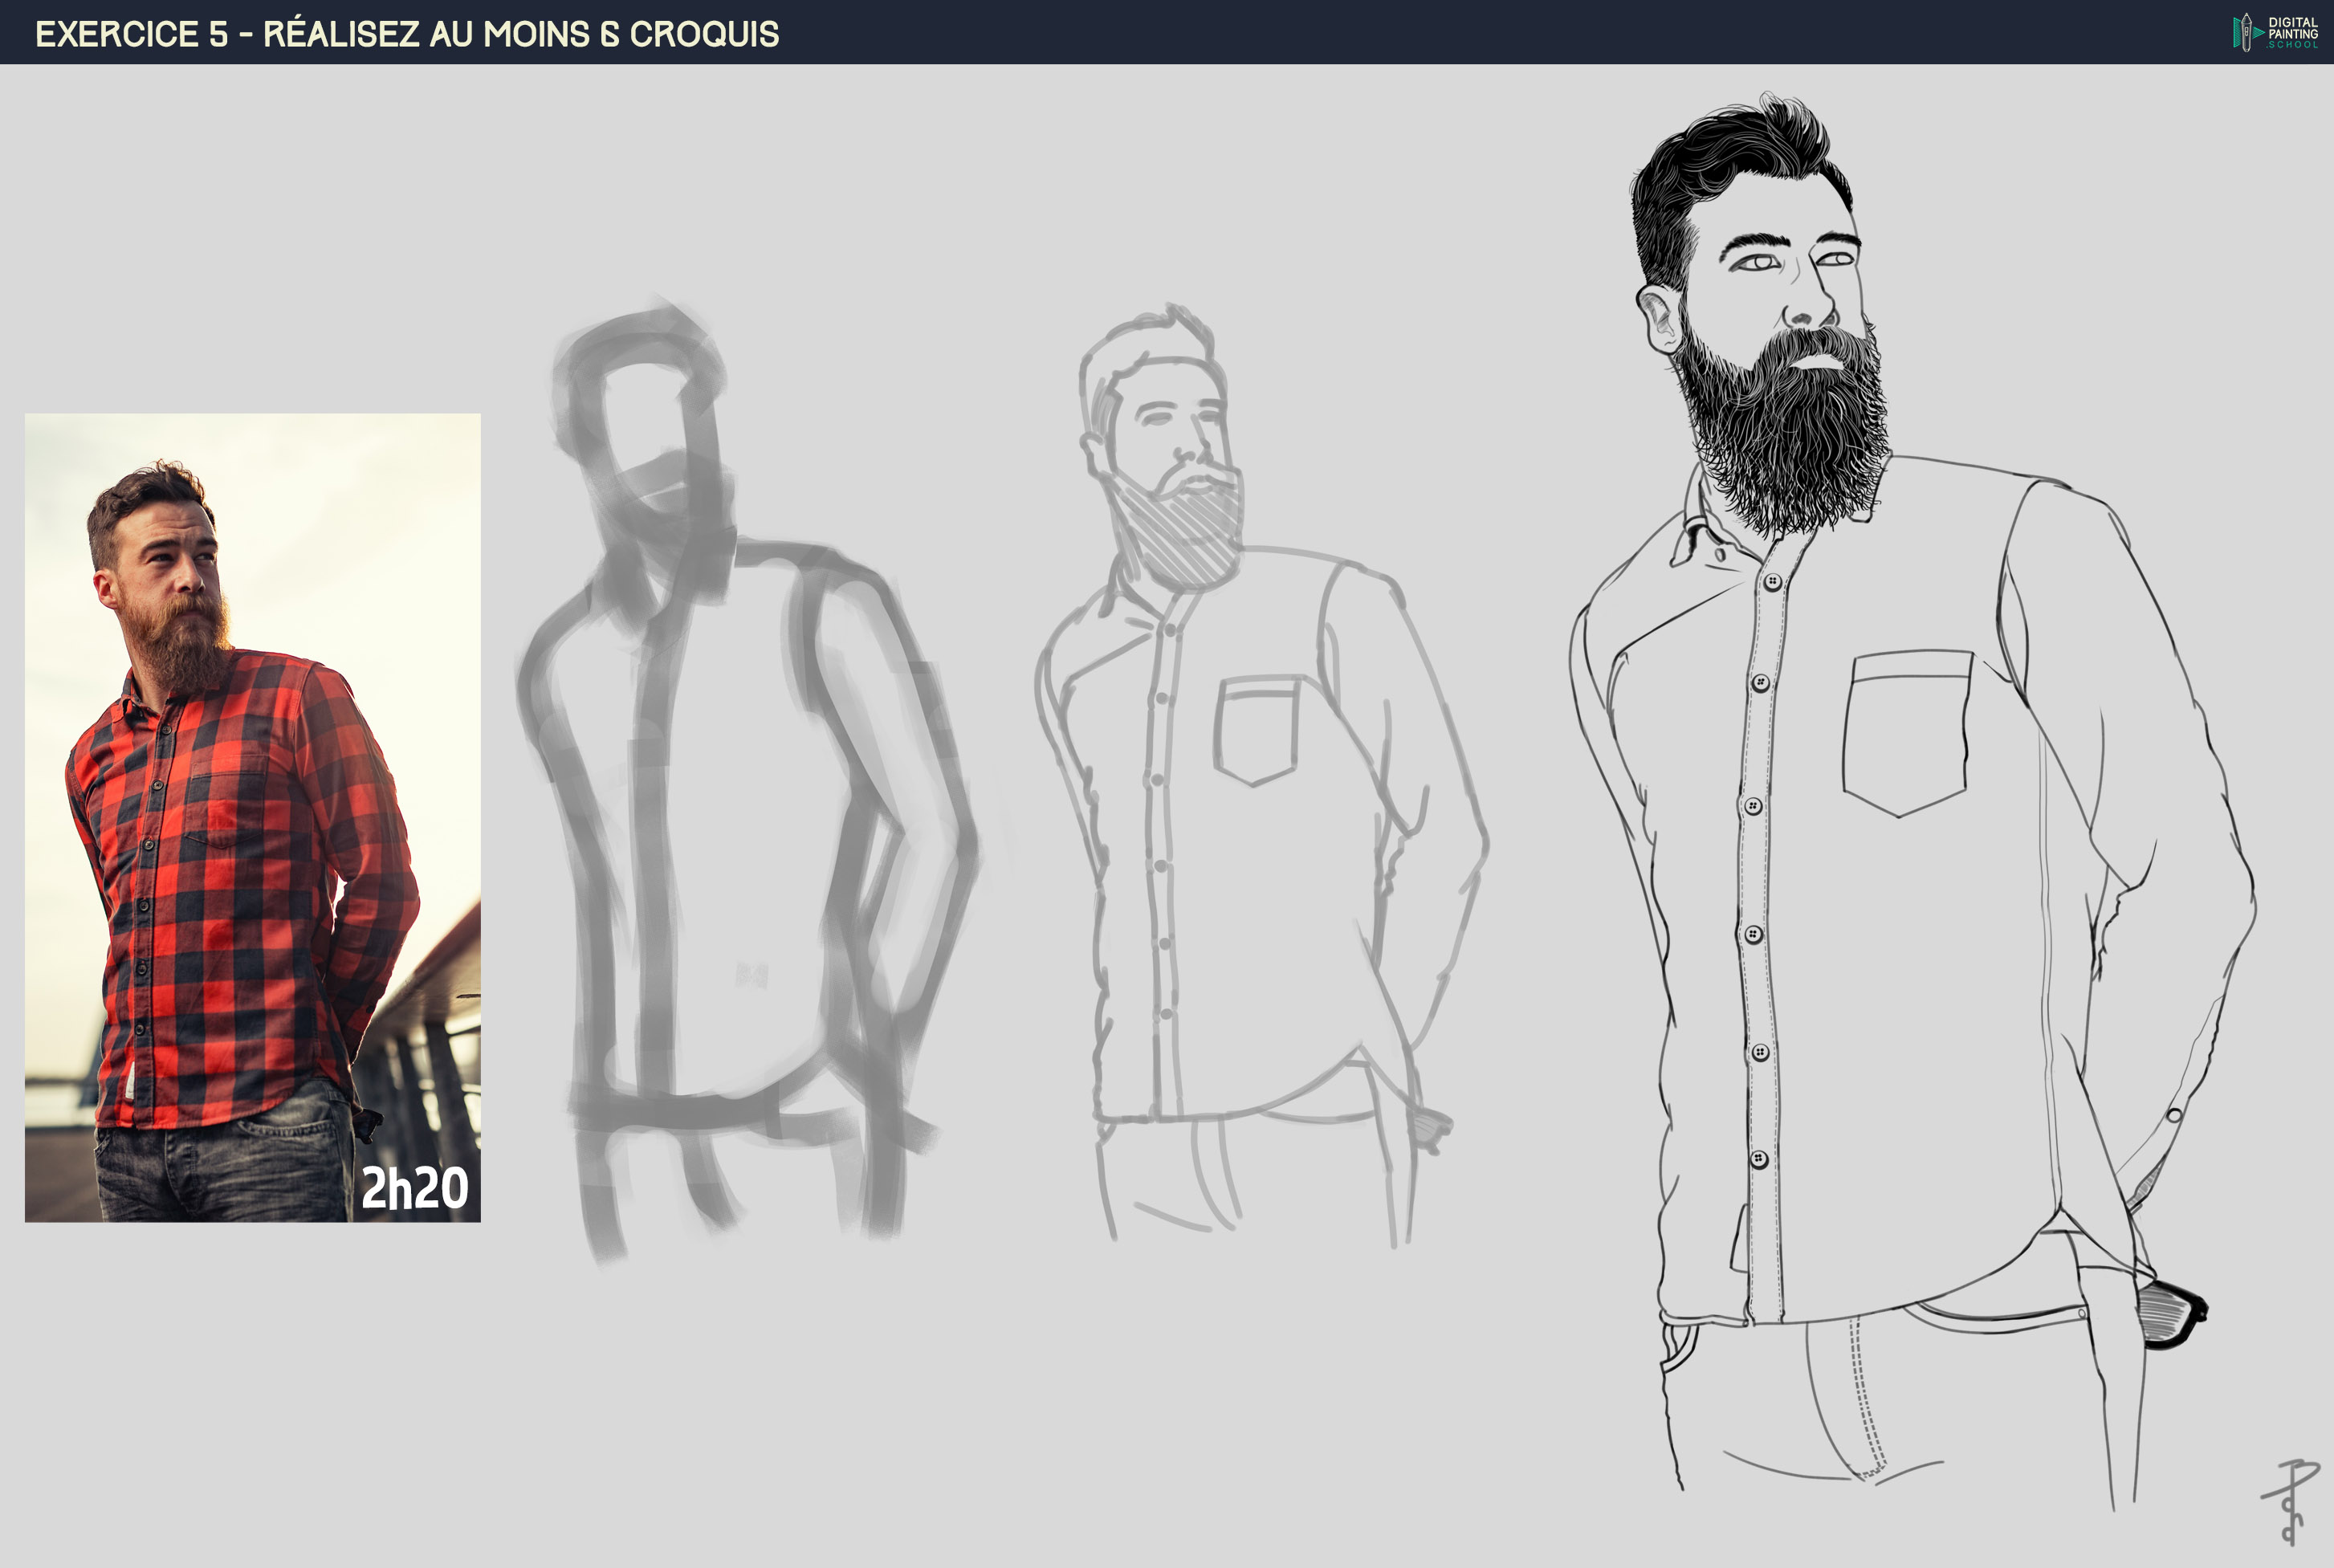
Task: Click the top shirt button on inked drawing
Action: point(1772,581)
